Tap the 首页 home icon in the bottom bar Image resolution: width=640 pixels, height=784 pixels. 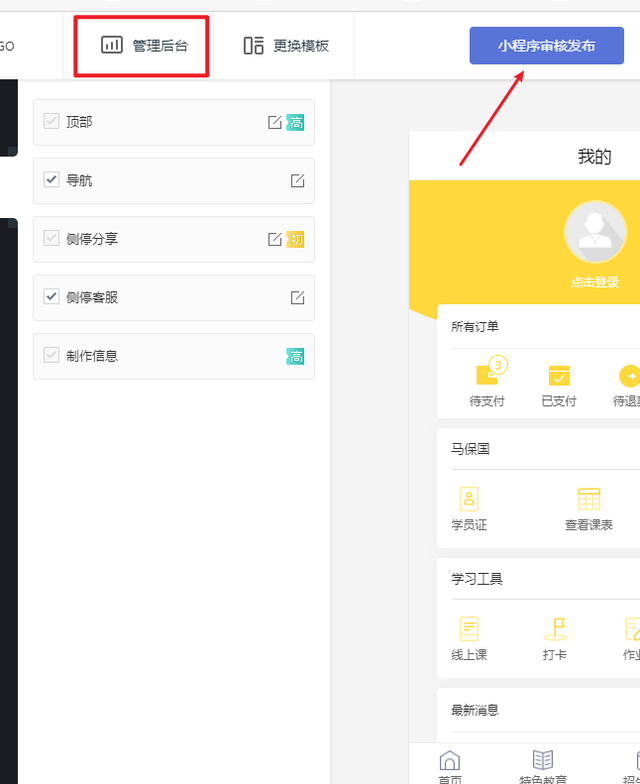[450, 763]
